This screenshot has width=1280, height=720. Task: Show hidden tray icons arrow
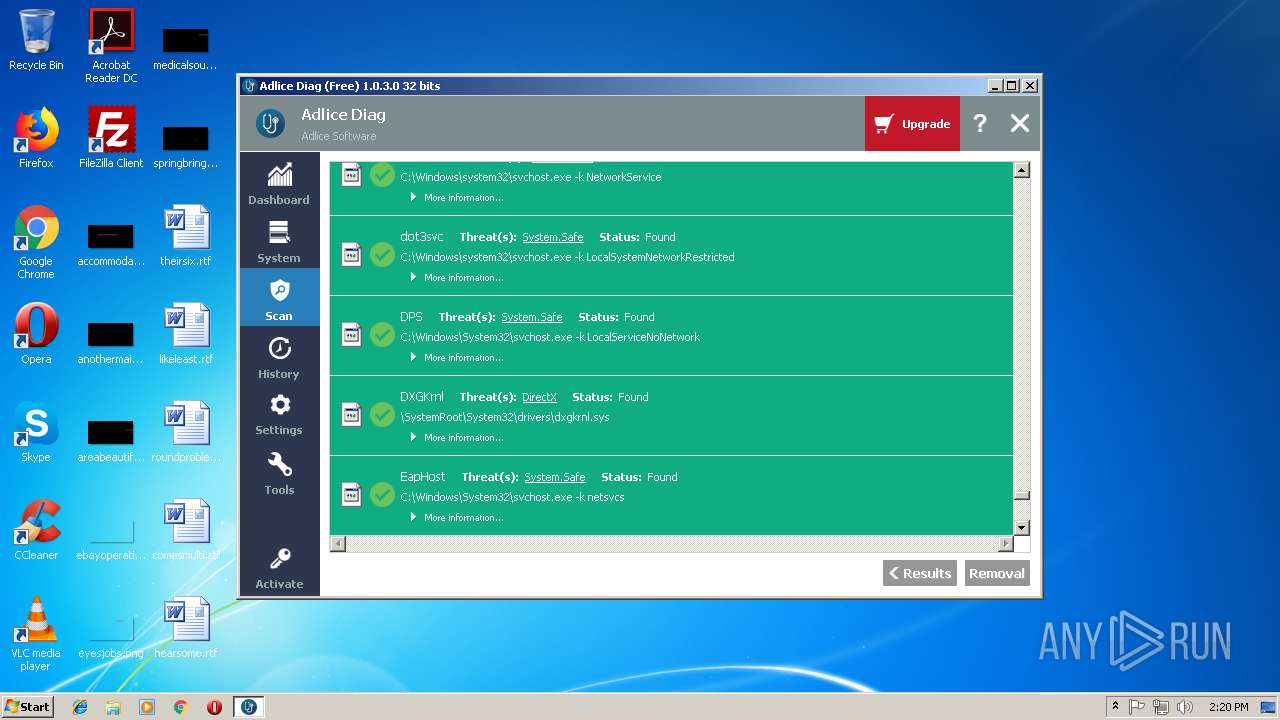[1115, 707]
